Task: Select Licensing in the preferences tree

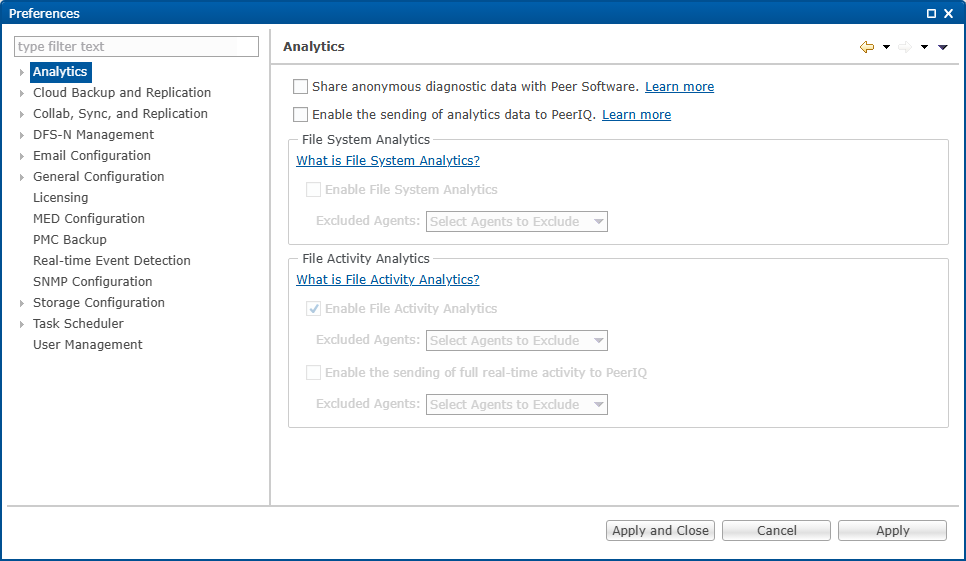Action: click(60, 198)
